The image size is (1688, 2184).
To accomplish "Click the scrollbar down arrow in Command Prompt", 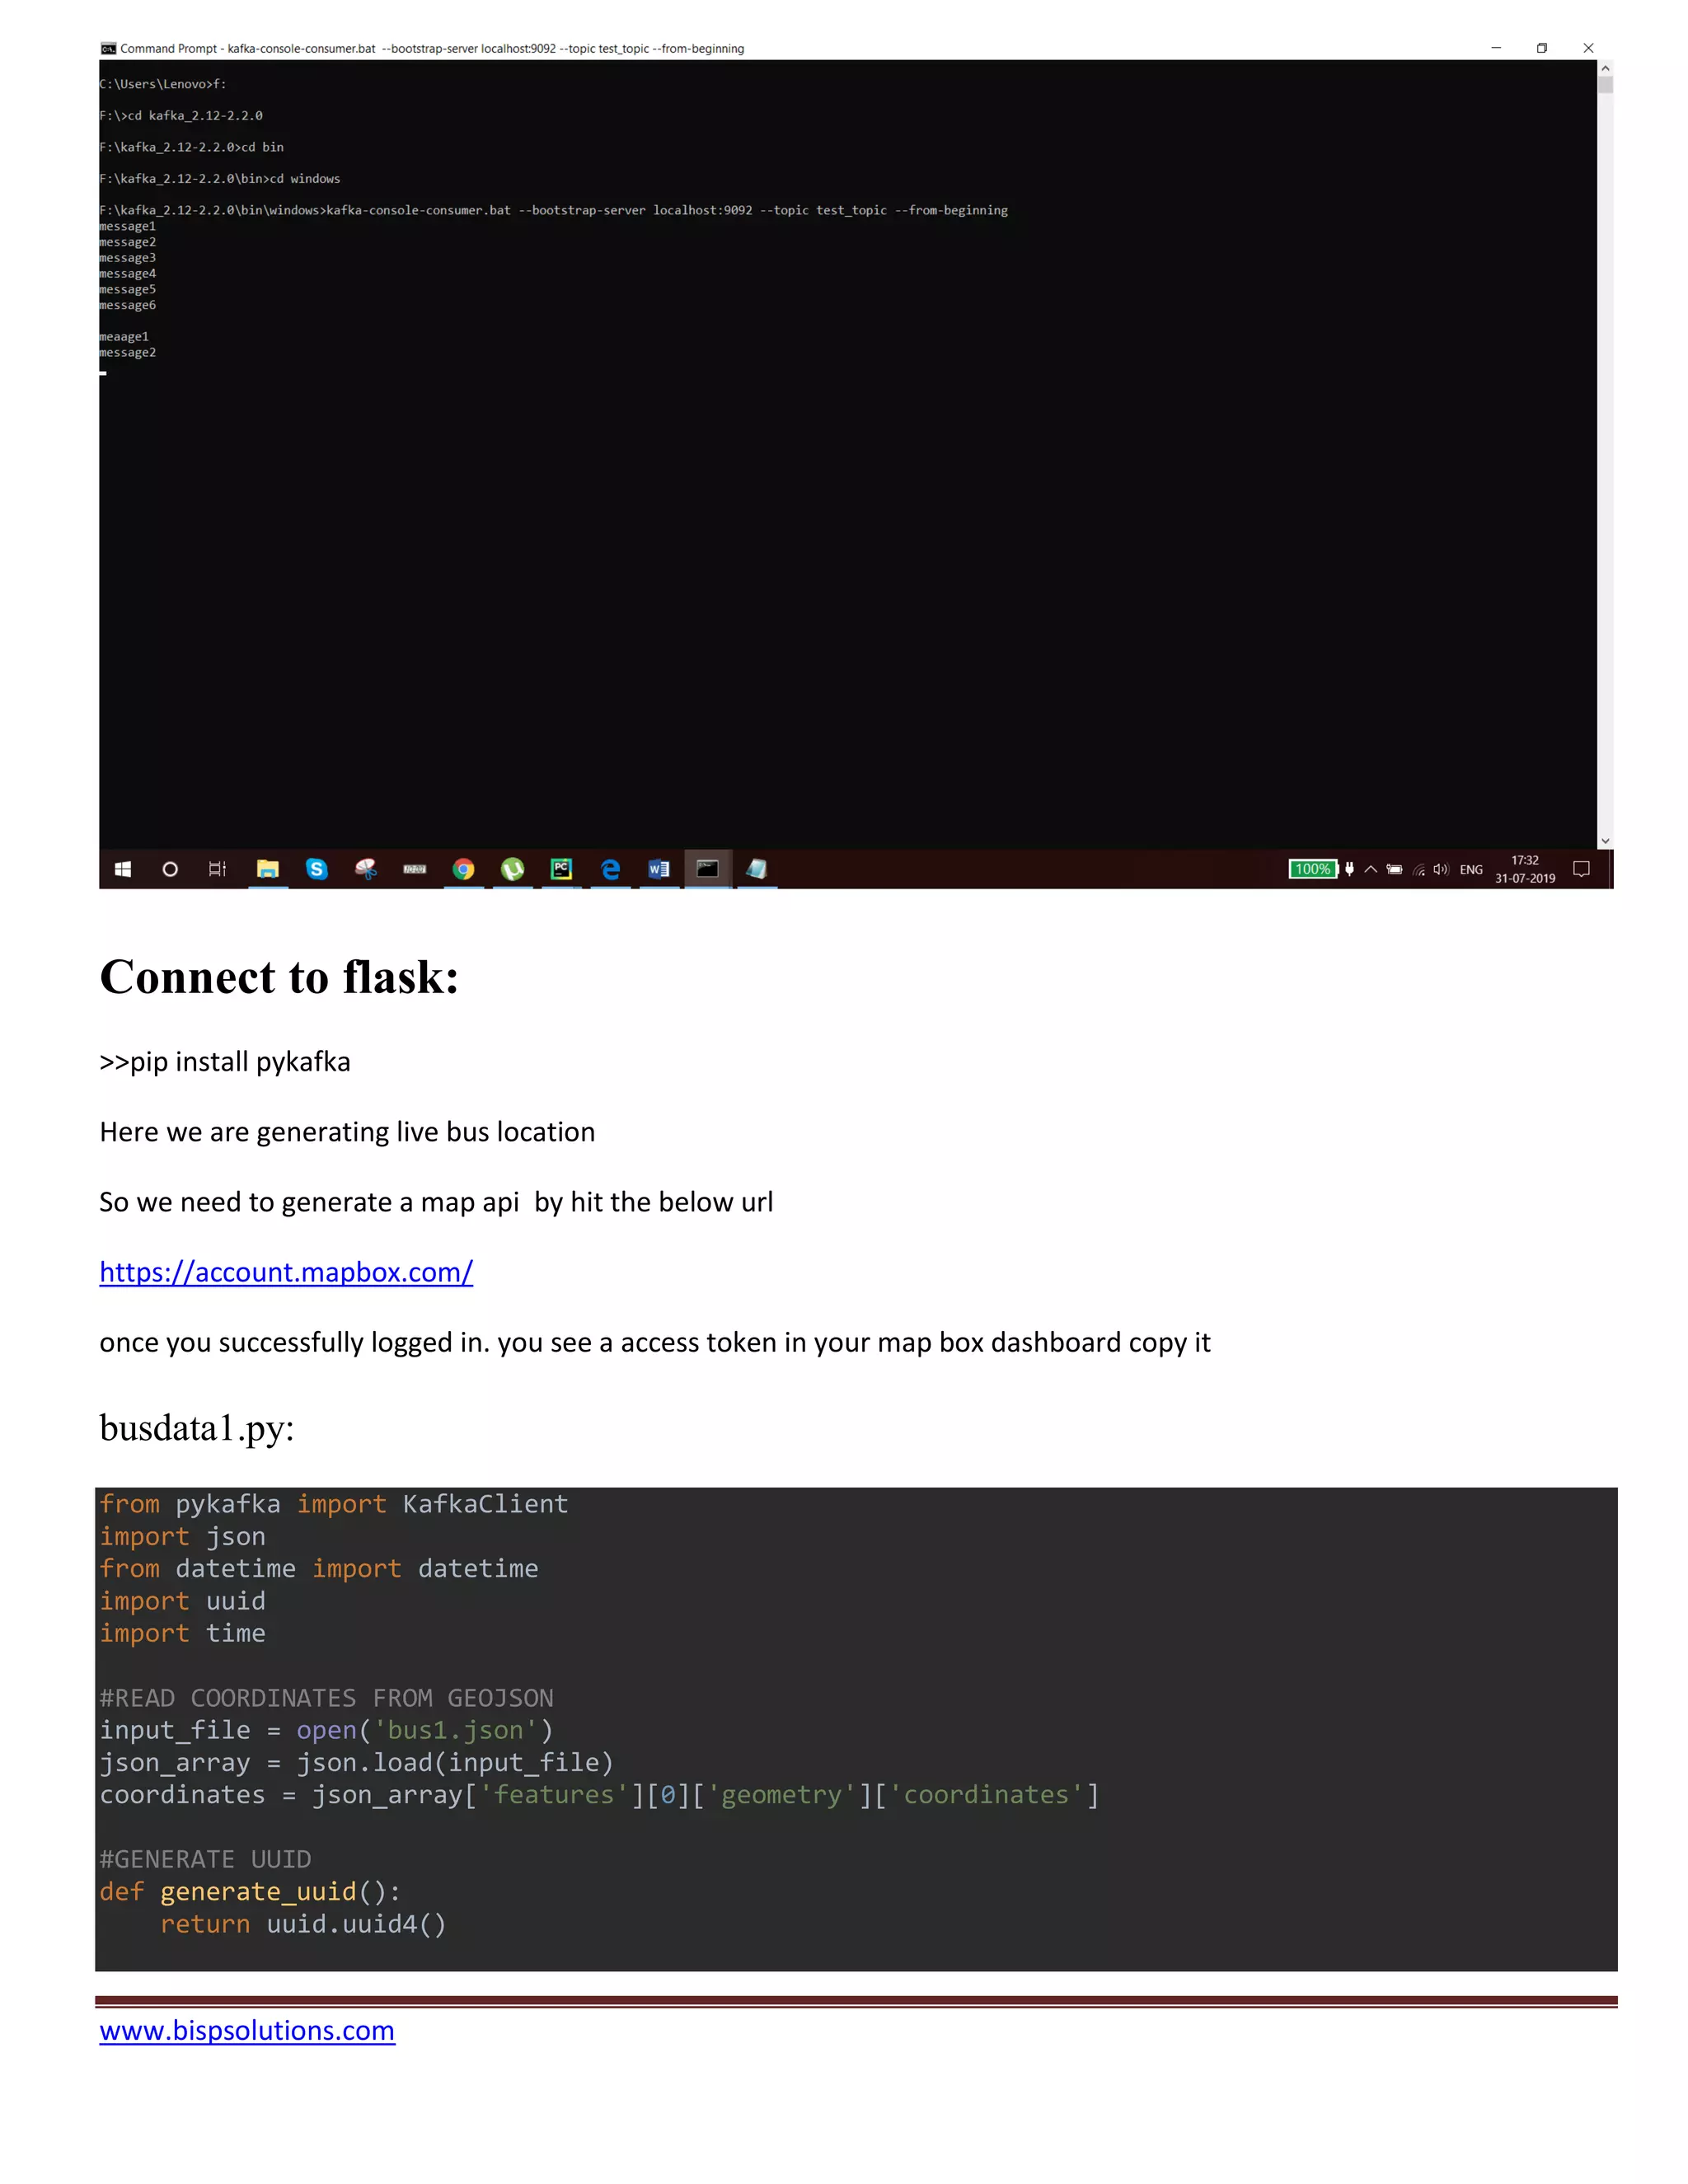I will [x=1605, y=841].
